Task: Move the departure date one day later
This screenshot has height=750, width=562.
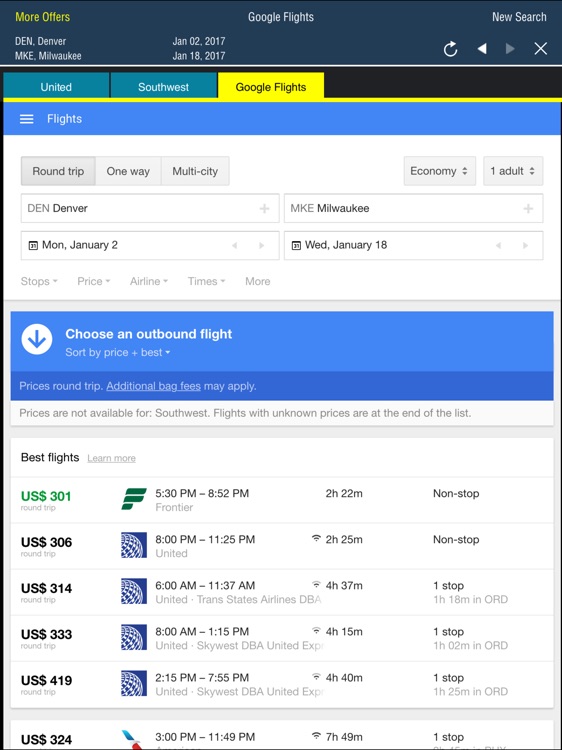Action: (x=262, y=245)
